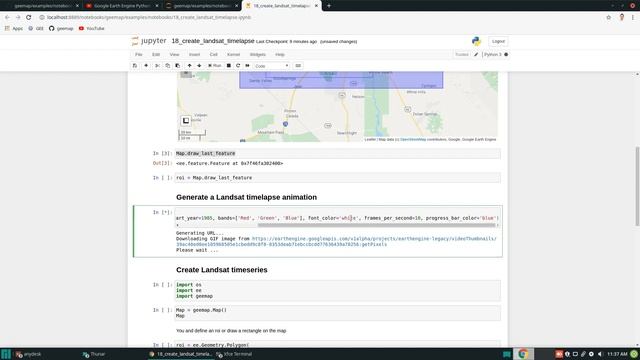This screenshot has height=360, width=640.
Task: Save and checkpoint the notebook via toolbar icon
Action: pyautogui.click(x=135, y=66)
